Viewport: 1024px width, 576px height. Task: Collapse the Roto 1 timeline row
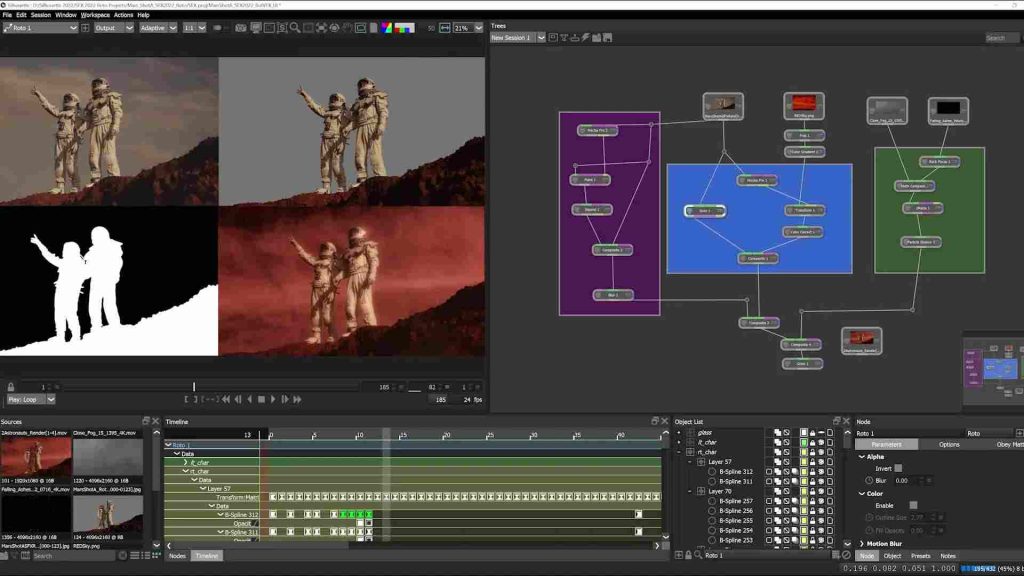pyautogui.click(x=168, y=445)
